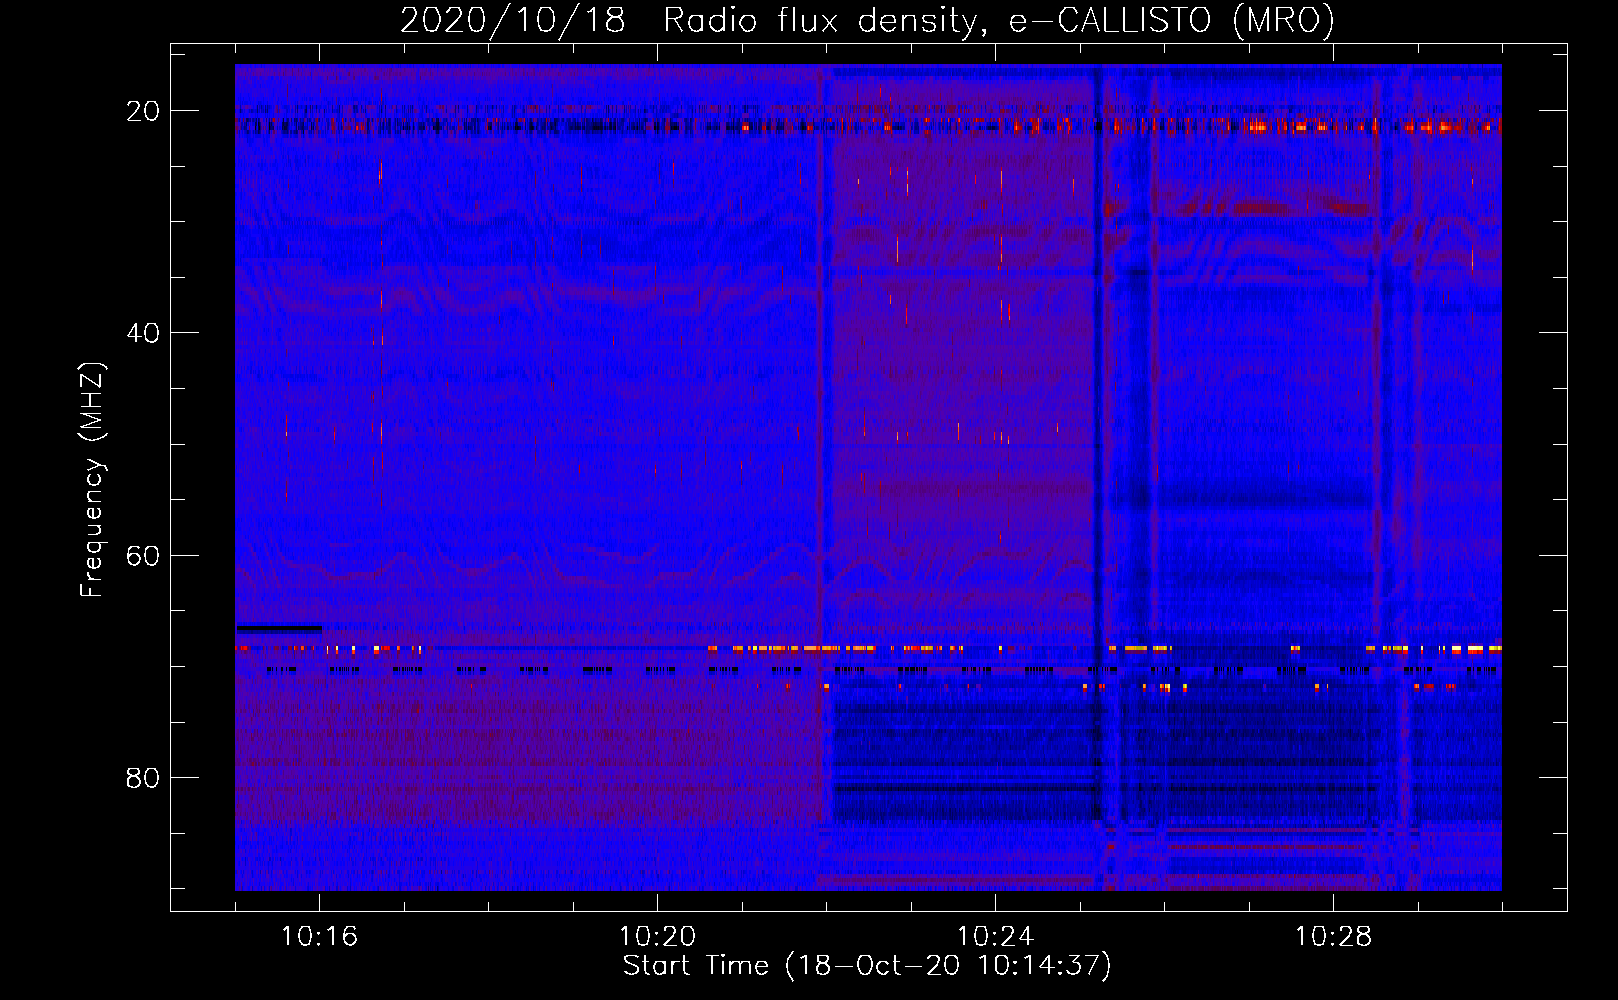Click the 'Start Time (18-Oct-20 10:14:37)' label
The image size is (1618, 1000).
pos(867,965)
